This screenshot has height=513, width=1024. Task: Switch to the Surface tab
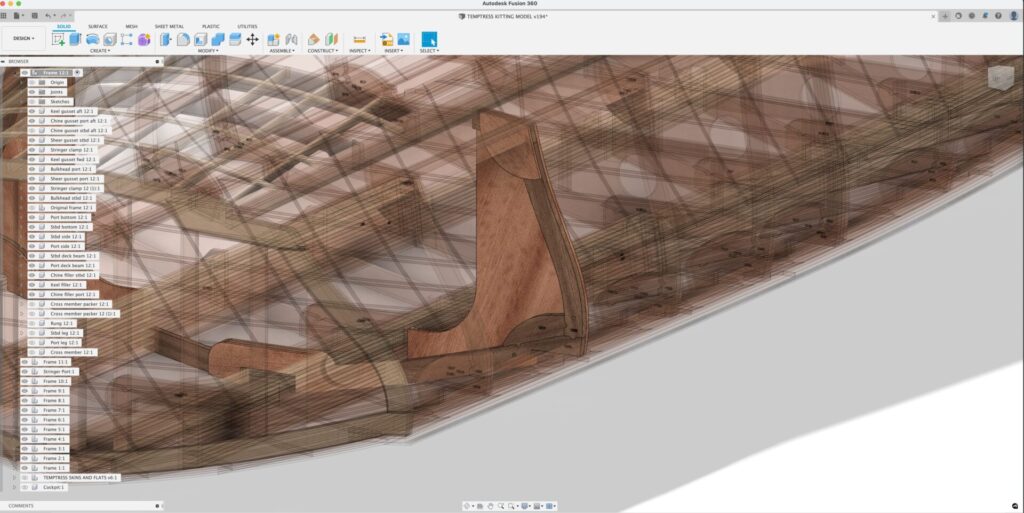[x=98, y=26]
